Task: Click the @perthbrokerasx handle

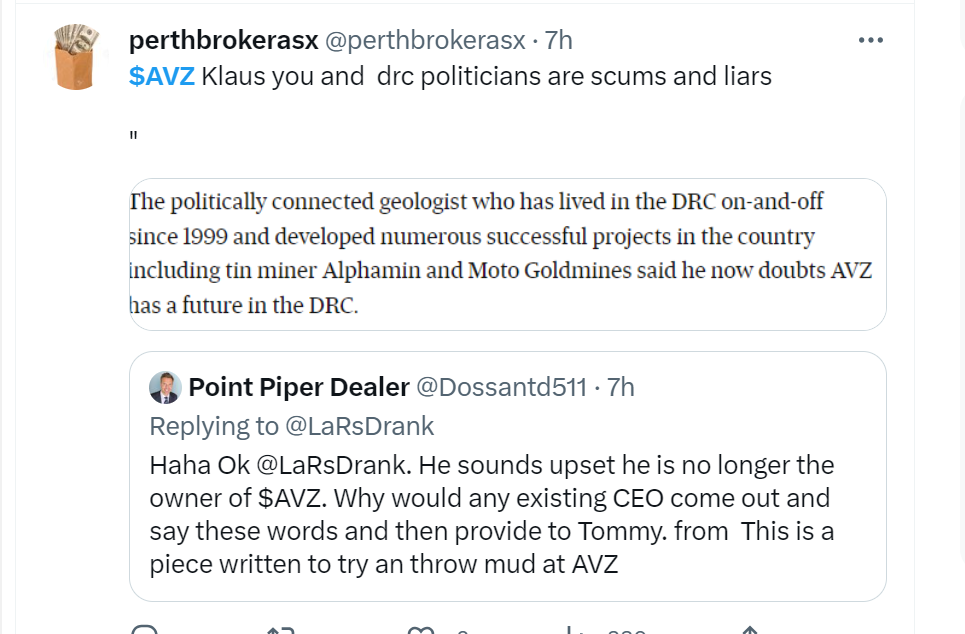Action: (x=425, y=41)
